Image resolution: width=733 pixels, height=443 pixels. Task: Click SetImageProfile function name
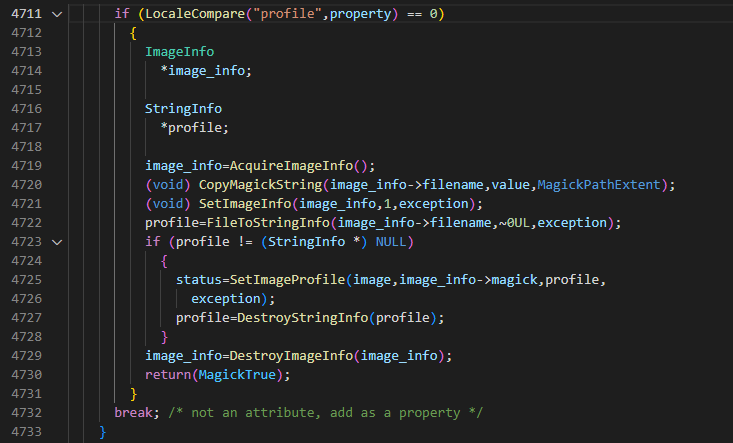point(287,280)
